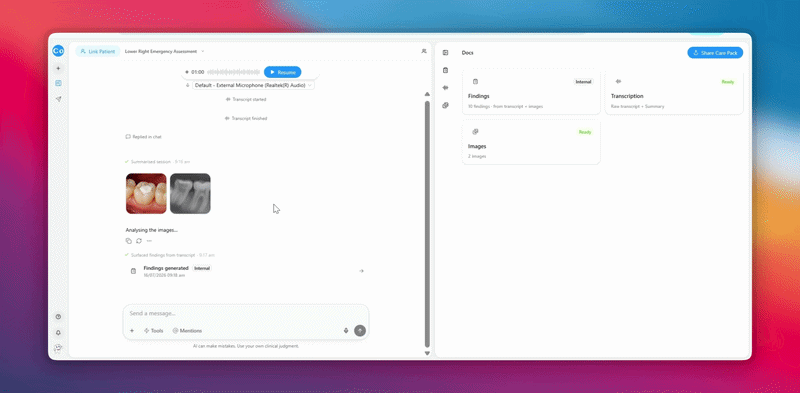Resume the recording
The image size is (800, 393).
[283, 72]
